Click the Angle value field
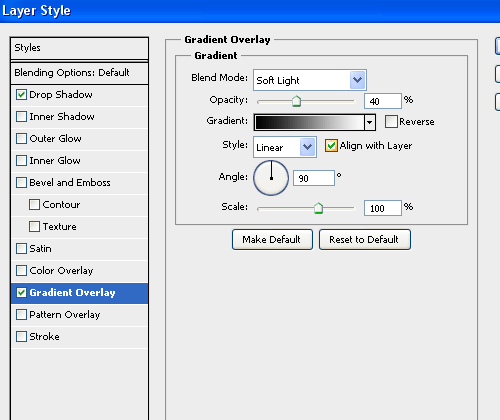 314,178
